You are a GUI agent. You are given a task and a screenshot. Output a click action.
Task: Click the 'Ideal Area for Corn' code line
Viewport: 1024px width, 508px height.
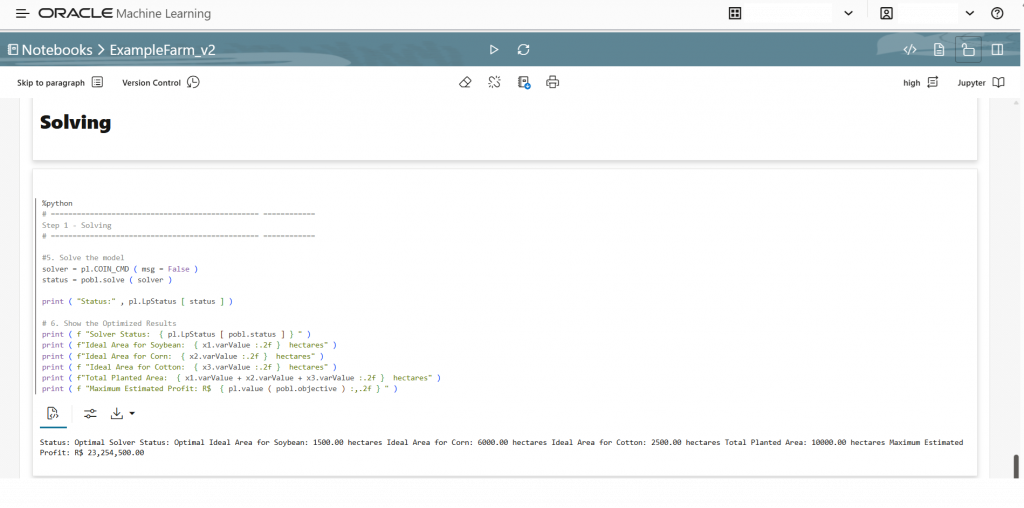(x=182, y=357)
